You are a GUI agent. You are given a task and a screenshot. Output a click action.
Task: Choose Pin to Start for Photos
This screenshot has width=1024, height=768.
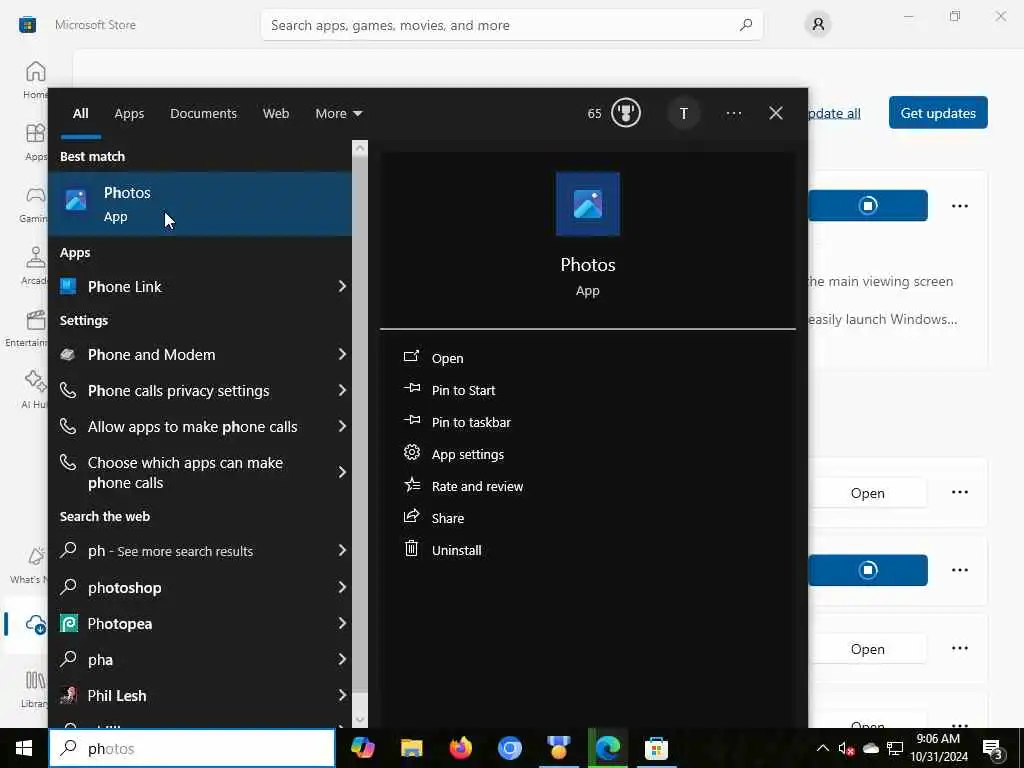pos(463,390)
